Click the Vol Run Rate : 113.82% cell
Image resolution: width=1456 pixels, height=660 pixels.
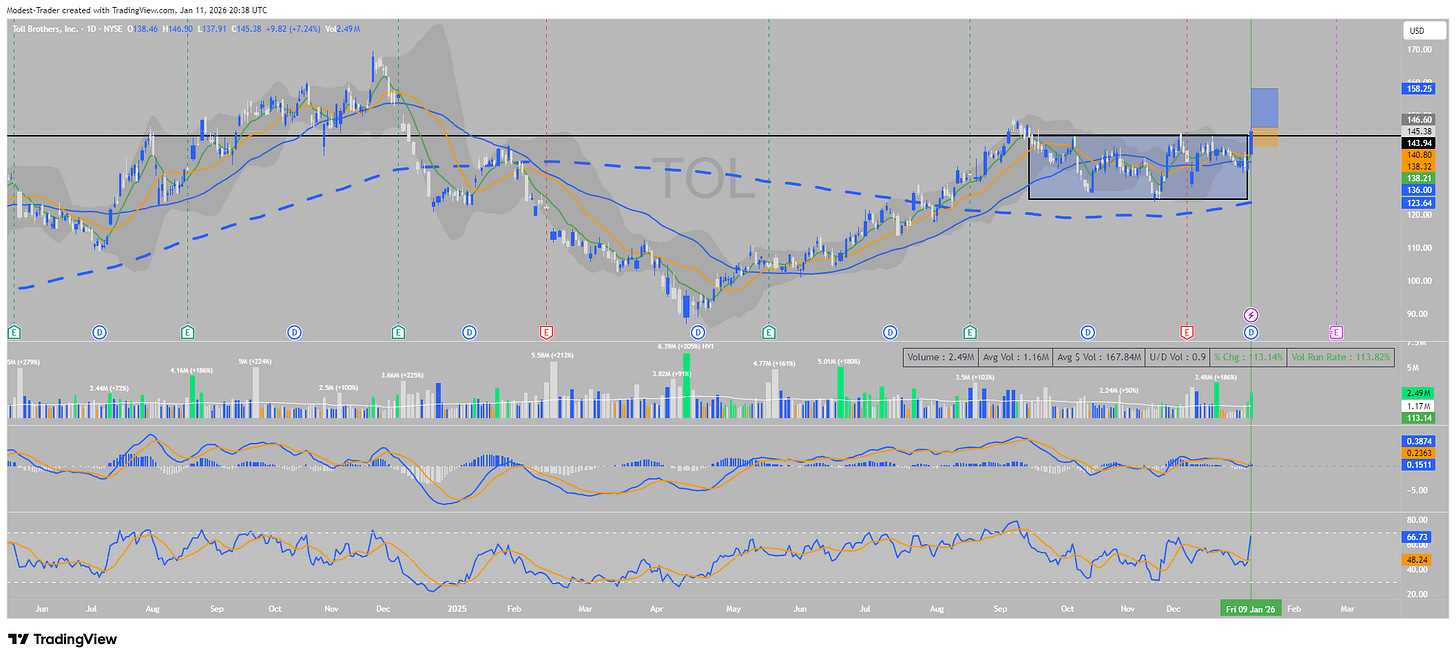coord(1341,357)
